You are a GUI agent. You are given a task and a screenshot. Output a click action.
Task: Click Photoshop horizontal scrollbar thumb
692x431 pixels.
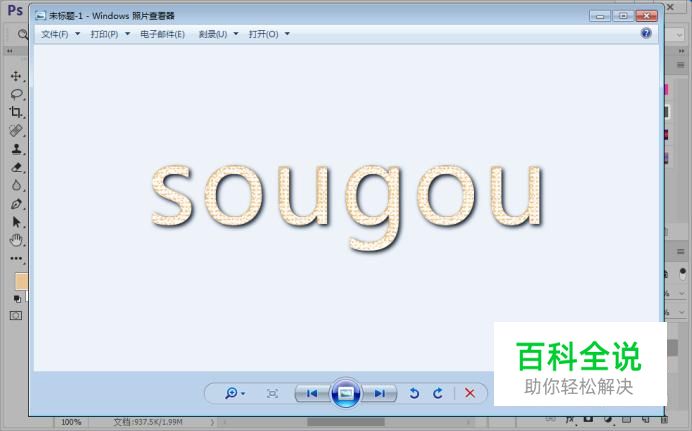click(346, 422)
